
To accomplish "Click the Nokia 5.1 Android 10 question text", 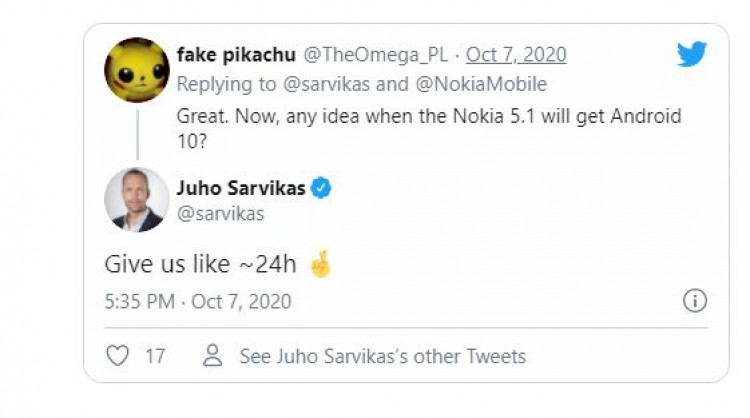I will (429, 129).
